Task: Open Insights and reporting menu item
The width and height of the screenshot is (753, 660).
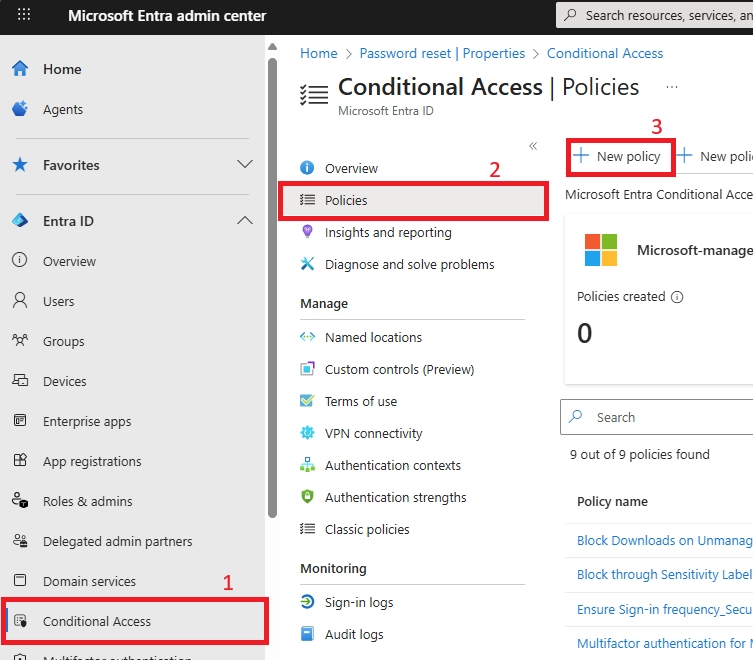Action: (x=388, y=232)
